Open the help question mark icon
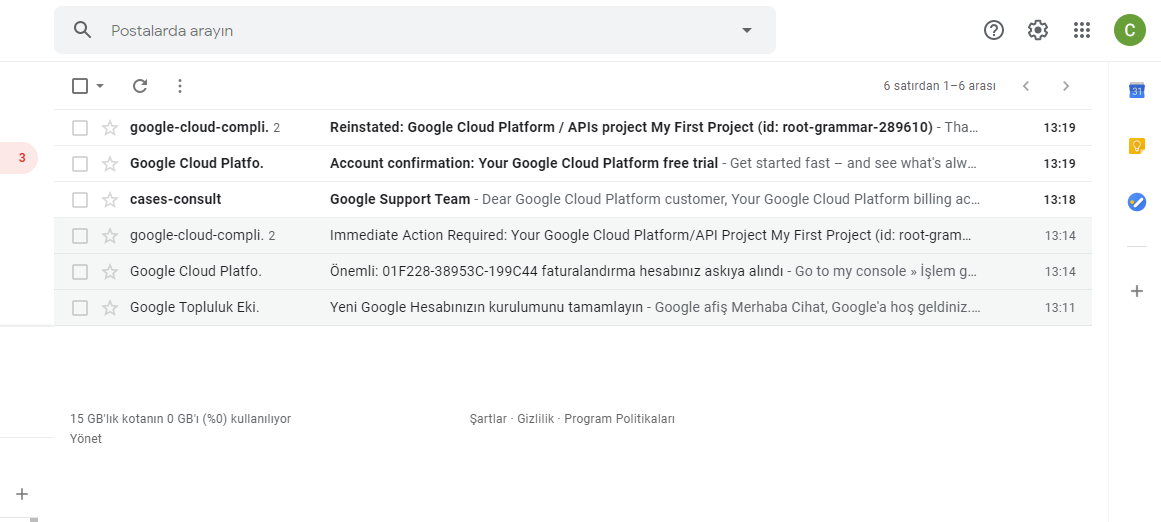Screen dimensions: 1161x522 click(994, 30)
